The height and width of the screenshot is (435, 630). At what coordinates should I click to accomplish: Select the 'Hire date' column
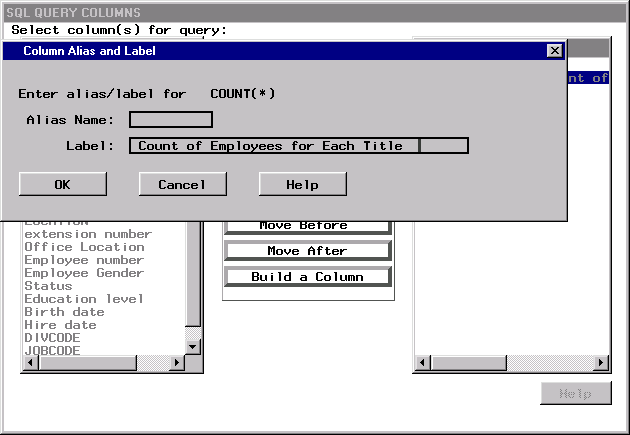tap(60, 325)
